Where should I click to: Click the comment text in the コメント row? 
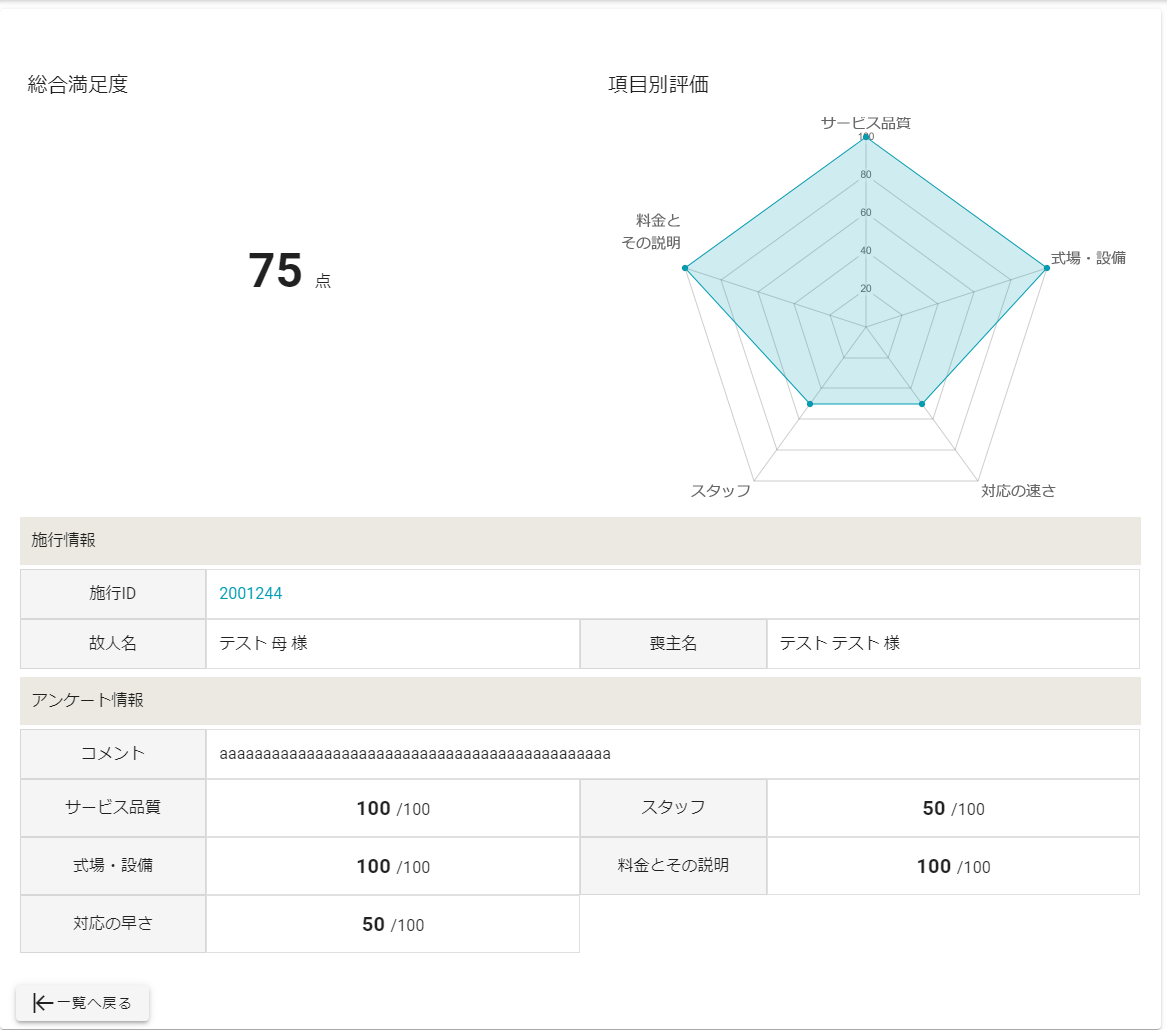tap(415, 754)
